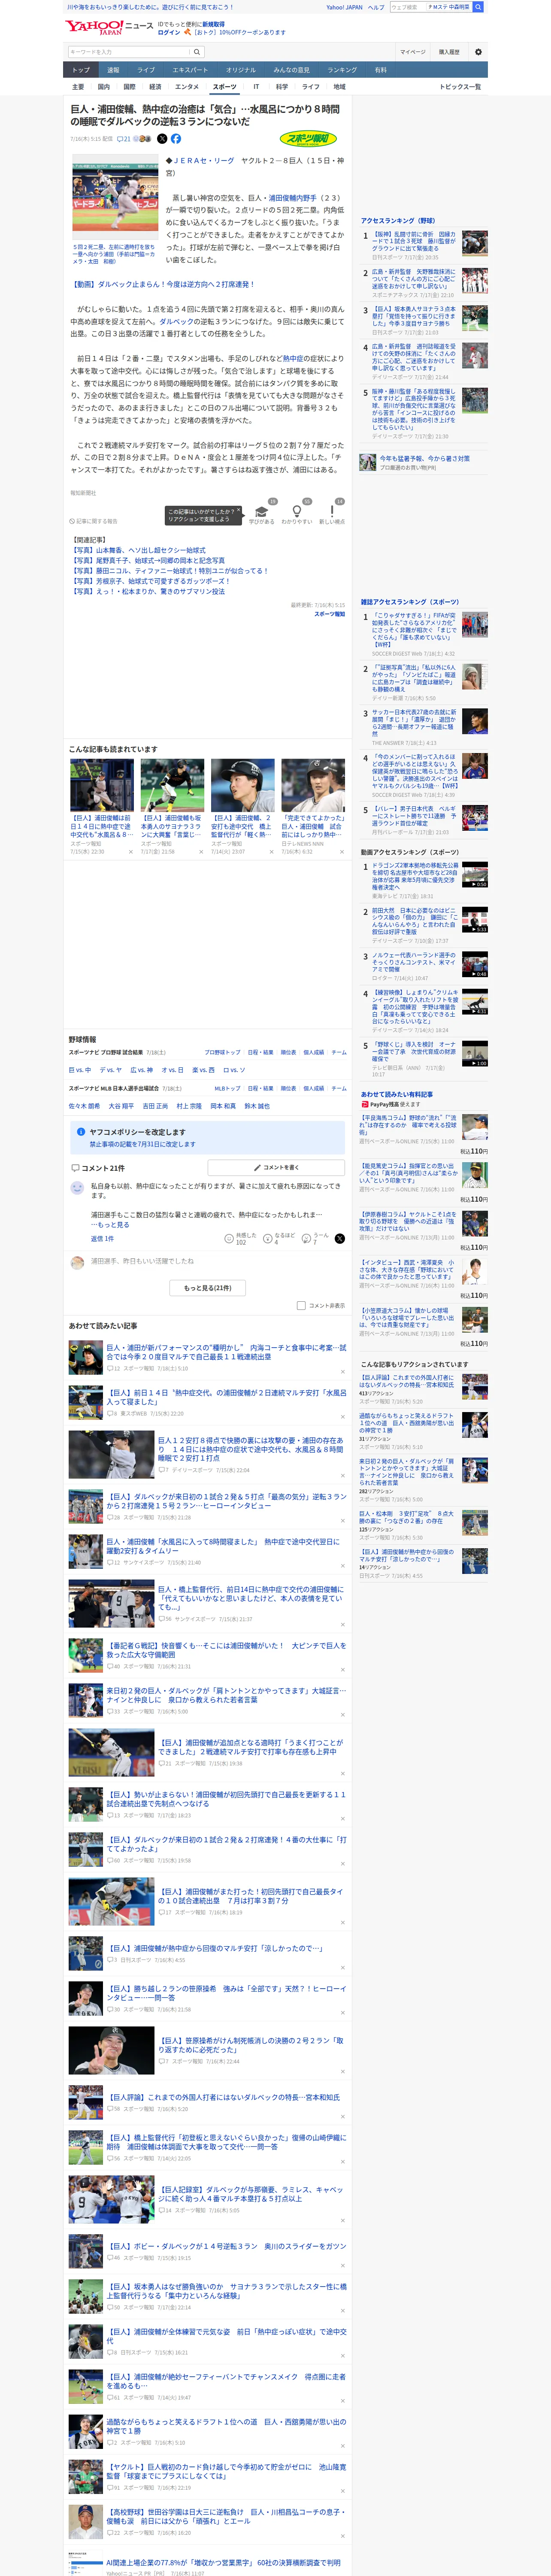Viewport: 551px width, 2576px height.
Task: Click the コメントを書く button
Action: click(276, 1167)
